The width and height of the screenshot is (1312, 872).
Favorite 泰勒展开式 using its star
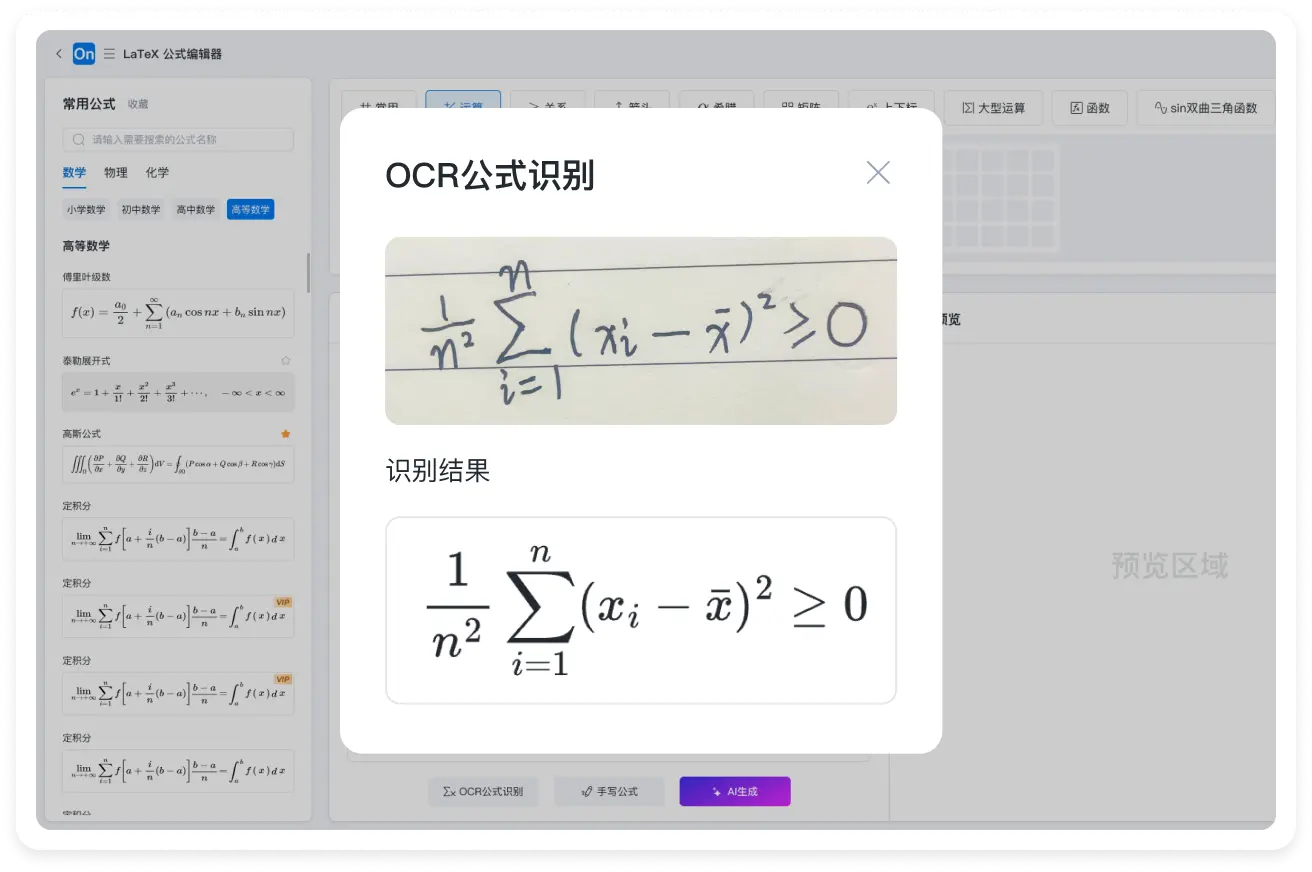tap(285, 360)
